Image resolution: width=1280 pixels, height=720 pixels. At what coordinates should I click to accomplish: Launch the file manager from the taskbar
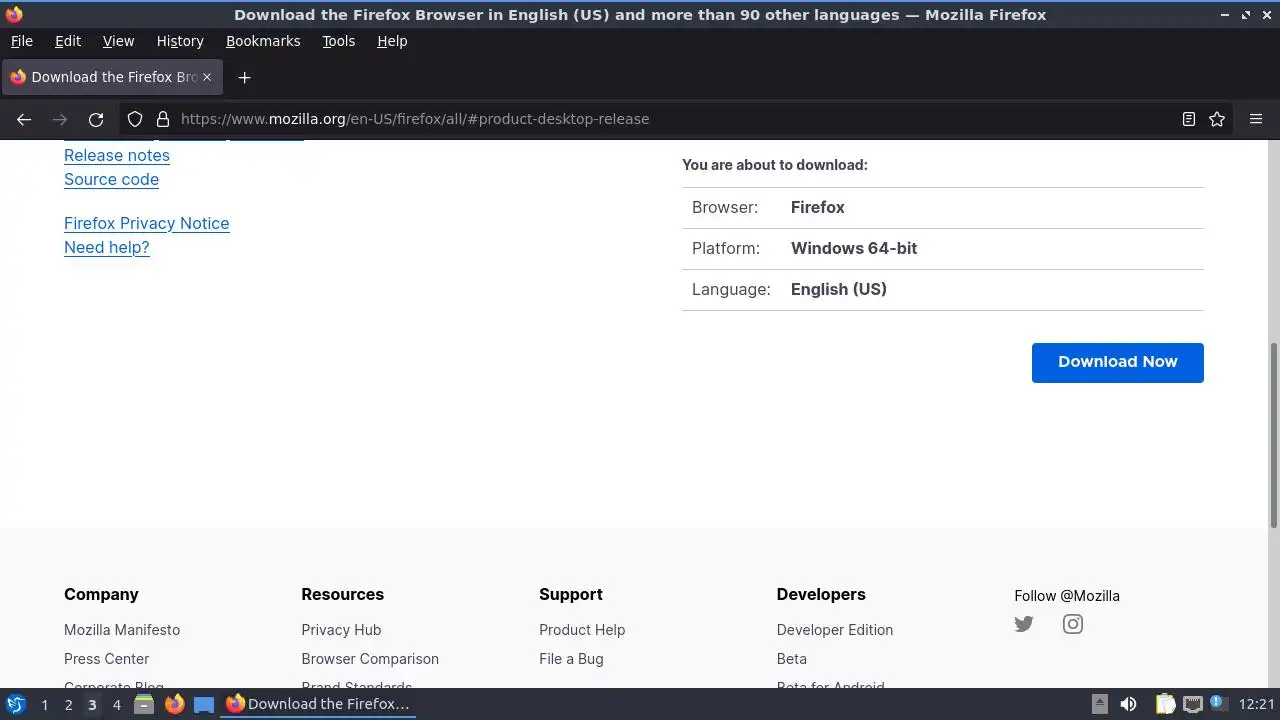[x=144, y=704]
